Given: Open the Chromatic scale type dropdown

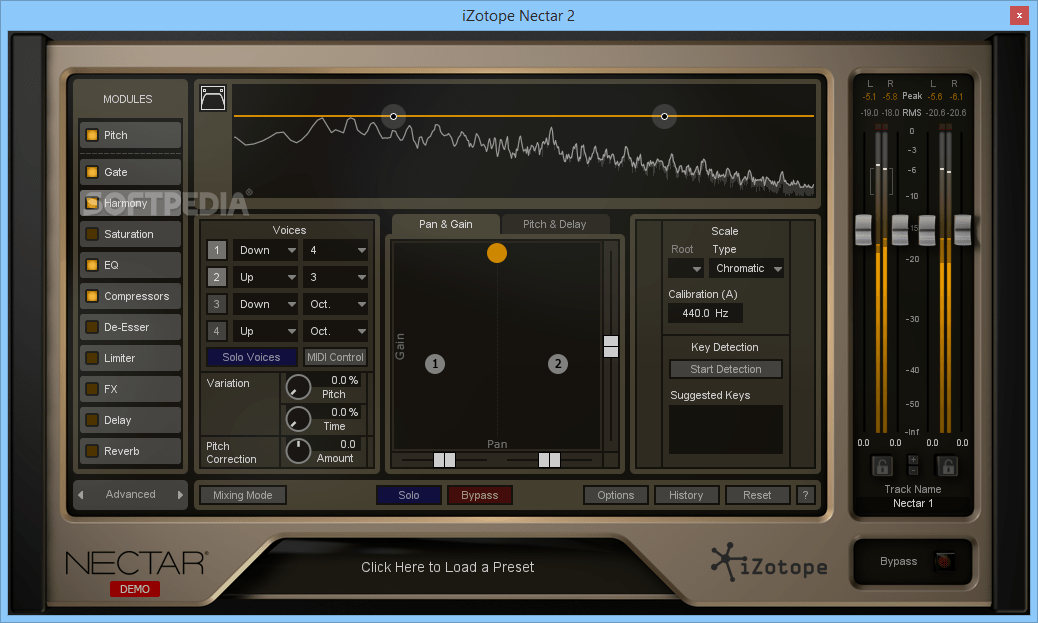Looking at the screenshot, I should coord(746,268).
